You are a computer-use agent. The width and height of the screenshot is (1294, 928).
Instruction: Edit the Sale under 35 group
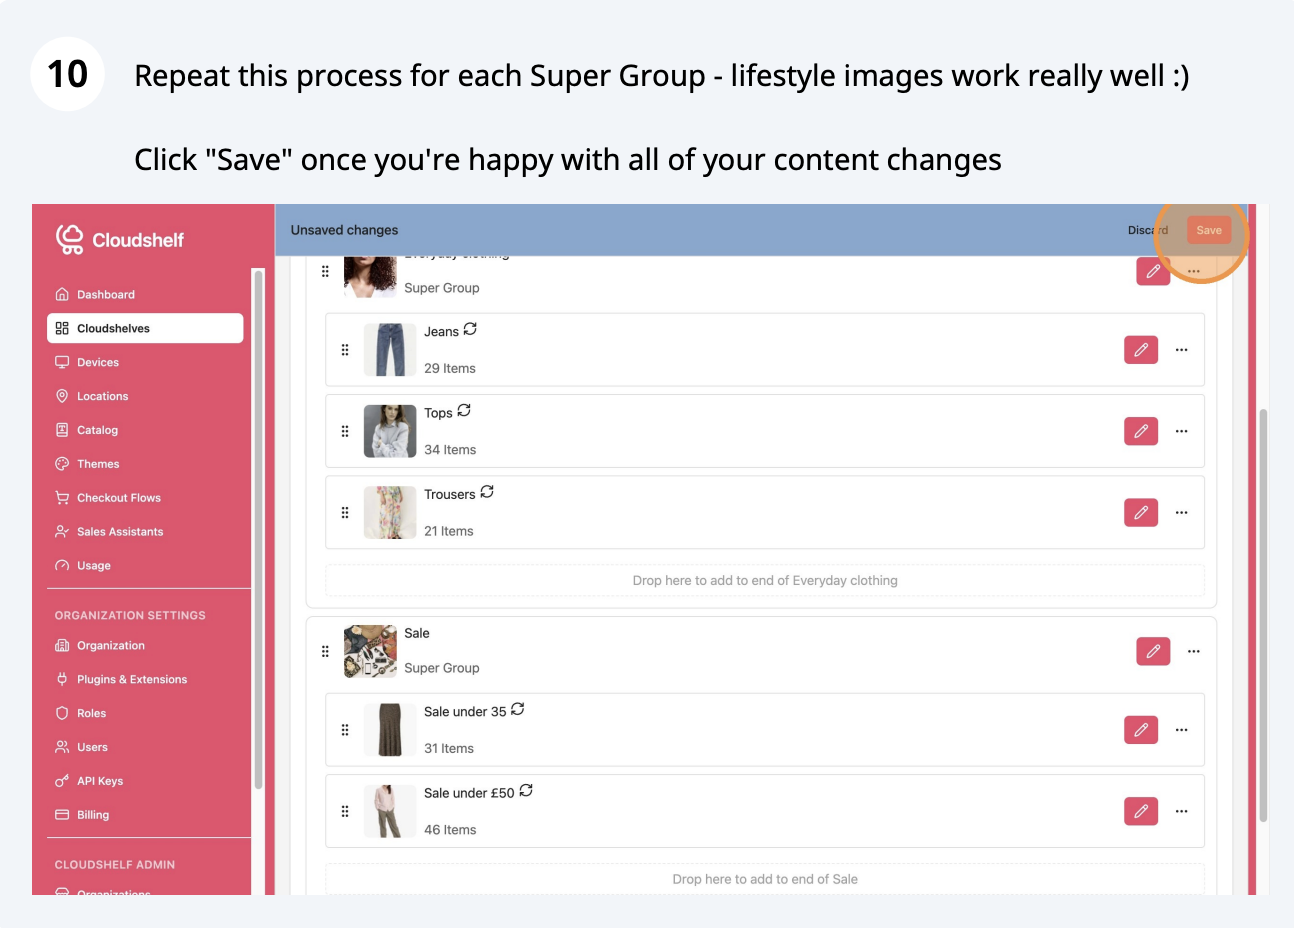click(x=1141, y=730)
